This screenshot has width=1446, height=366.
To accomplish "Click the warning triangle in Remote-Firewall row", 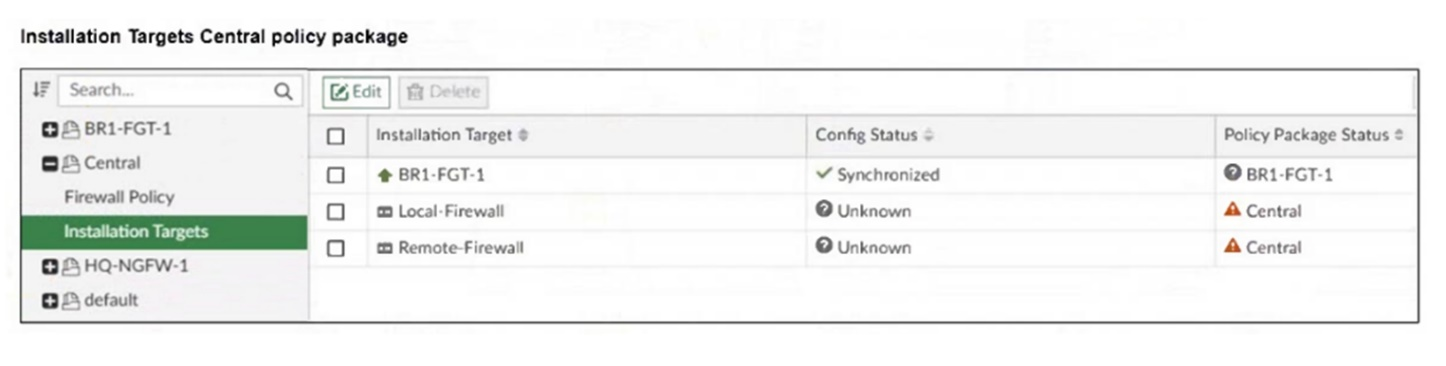I will (x=1233, y=246).
